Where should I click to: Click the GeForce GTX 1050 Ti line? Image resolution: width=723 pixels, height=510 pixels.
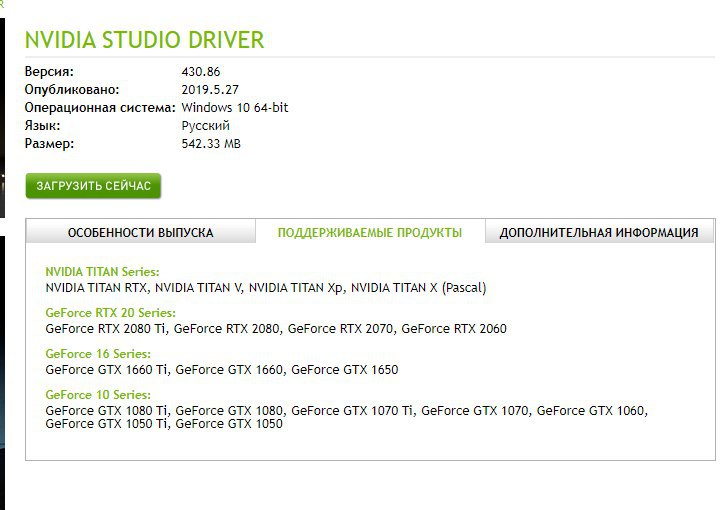point(164,424)
